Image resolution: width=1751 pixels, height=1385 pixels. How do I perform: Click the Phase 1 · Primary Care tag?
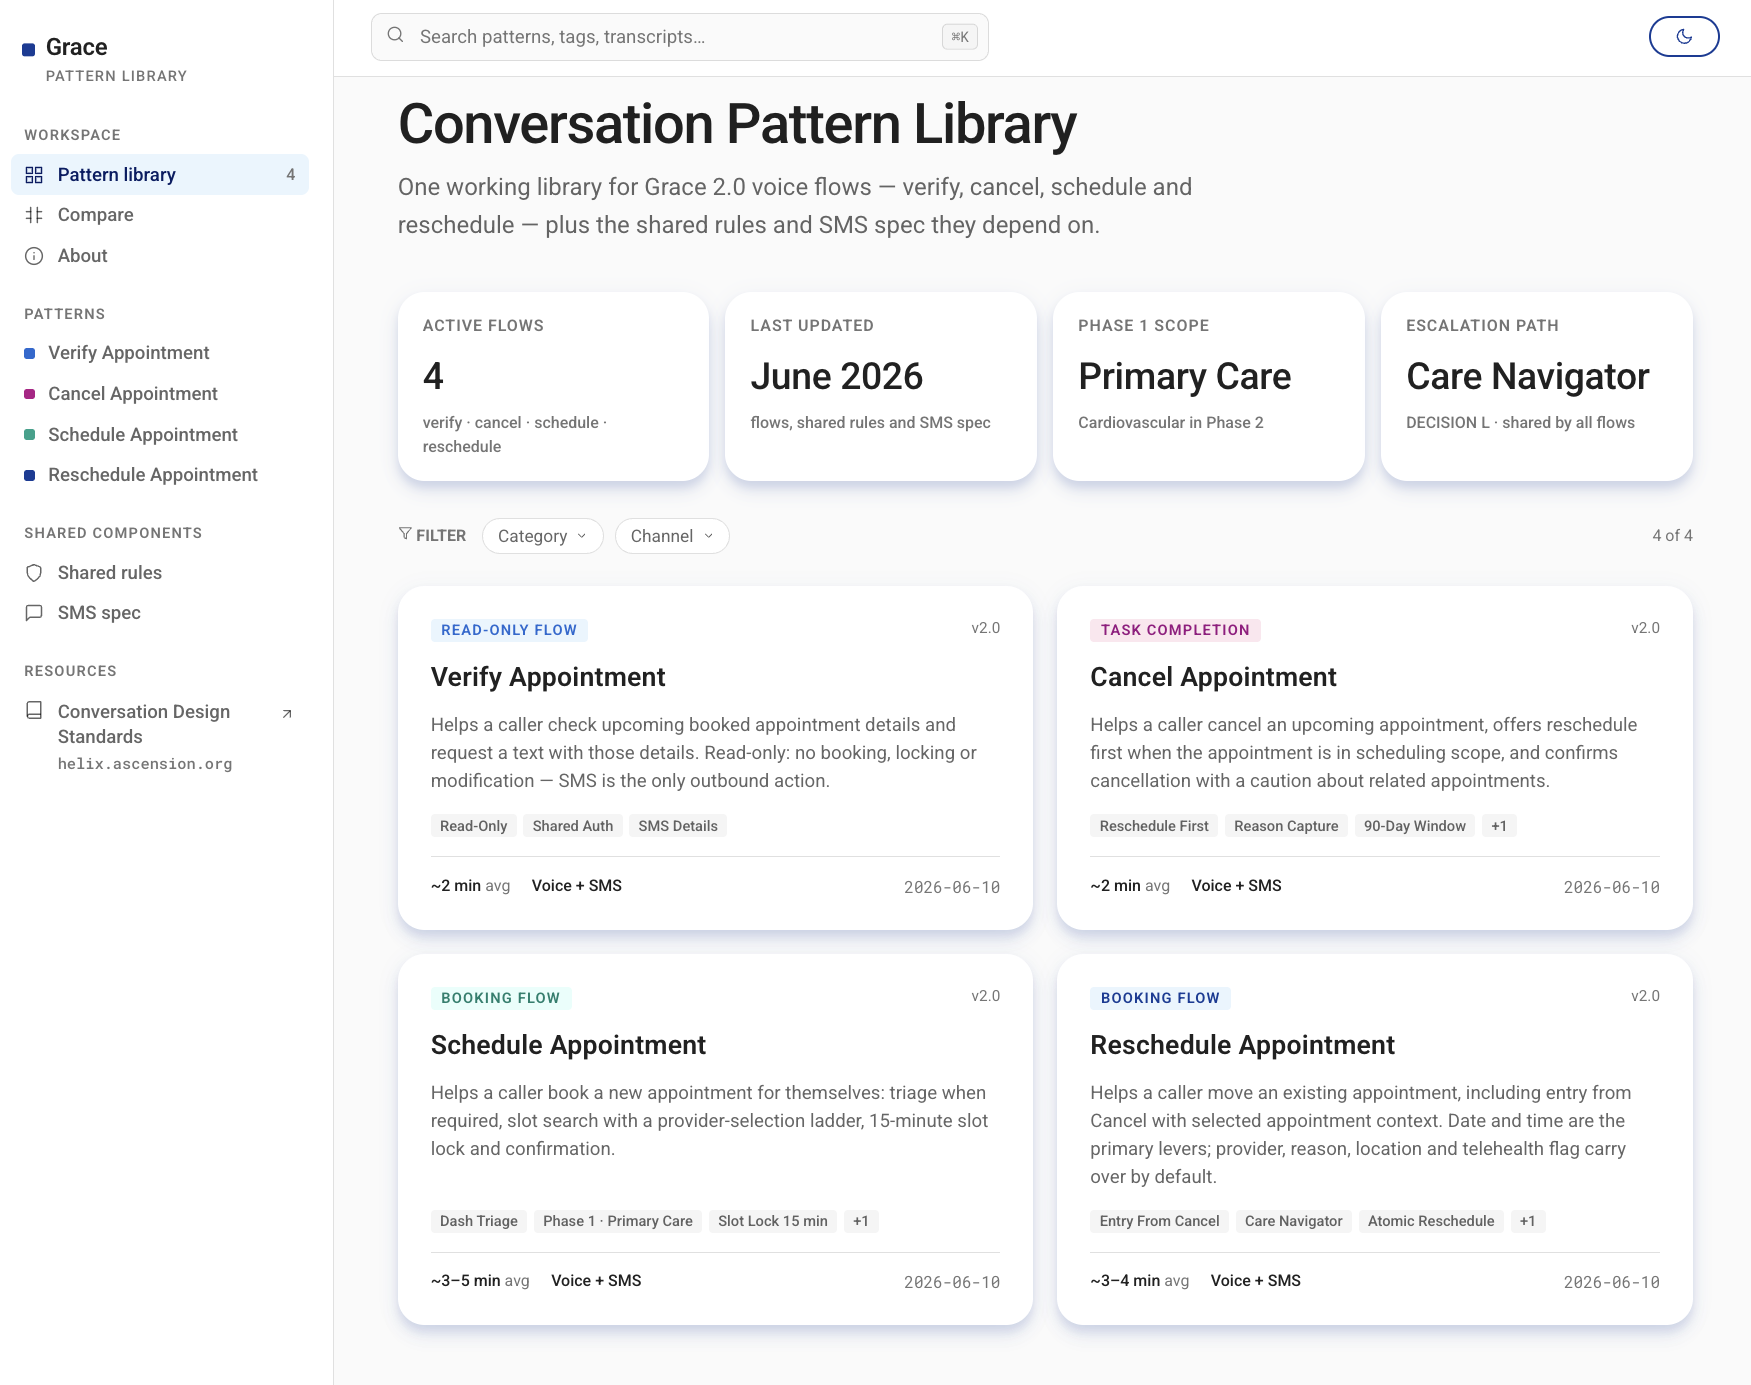click(x=618, y=1221)
